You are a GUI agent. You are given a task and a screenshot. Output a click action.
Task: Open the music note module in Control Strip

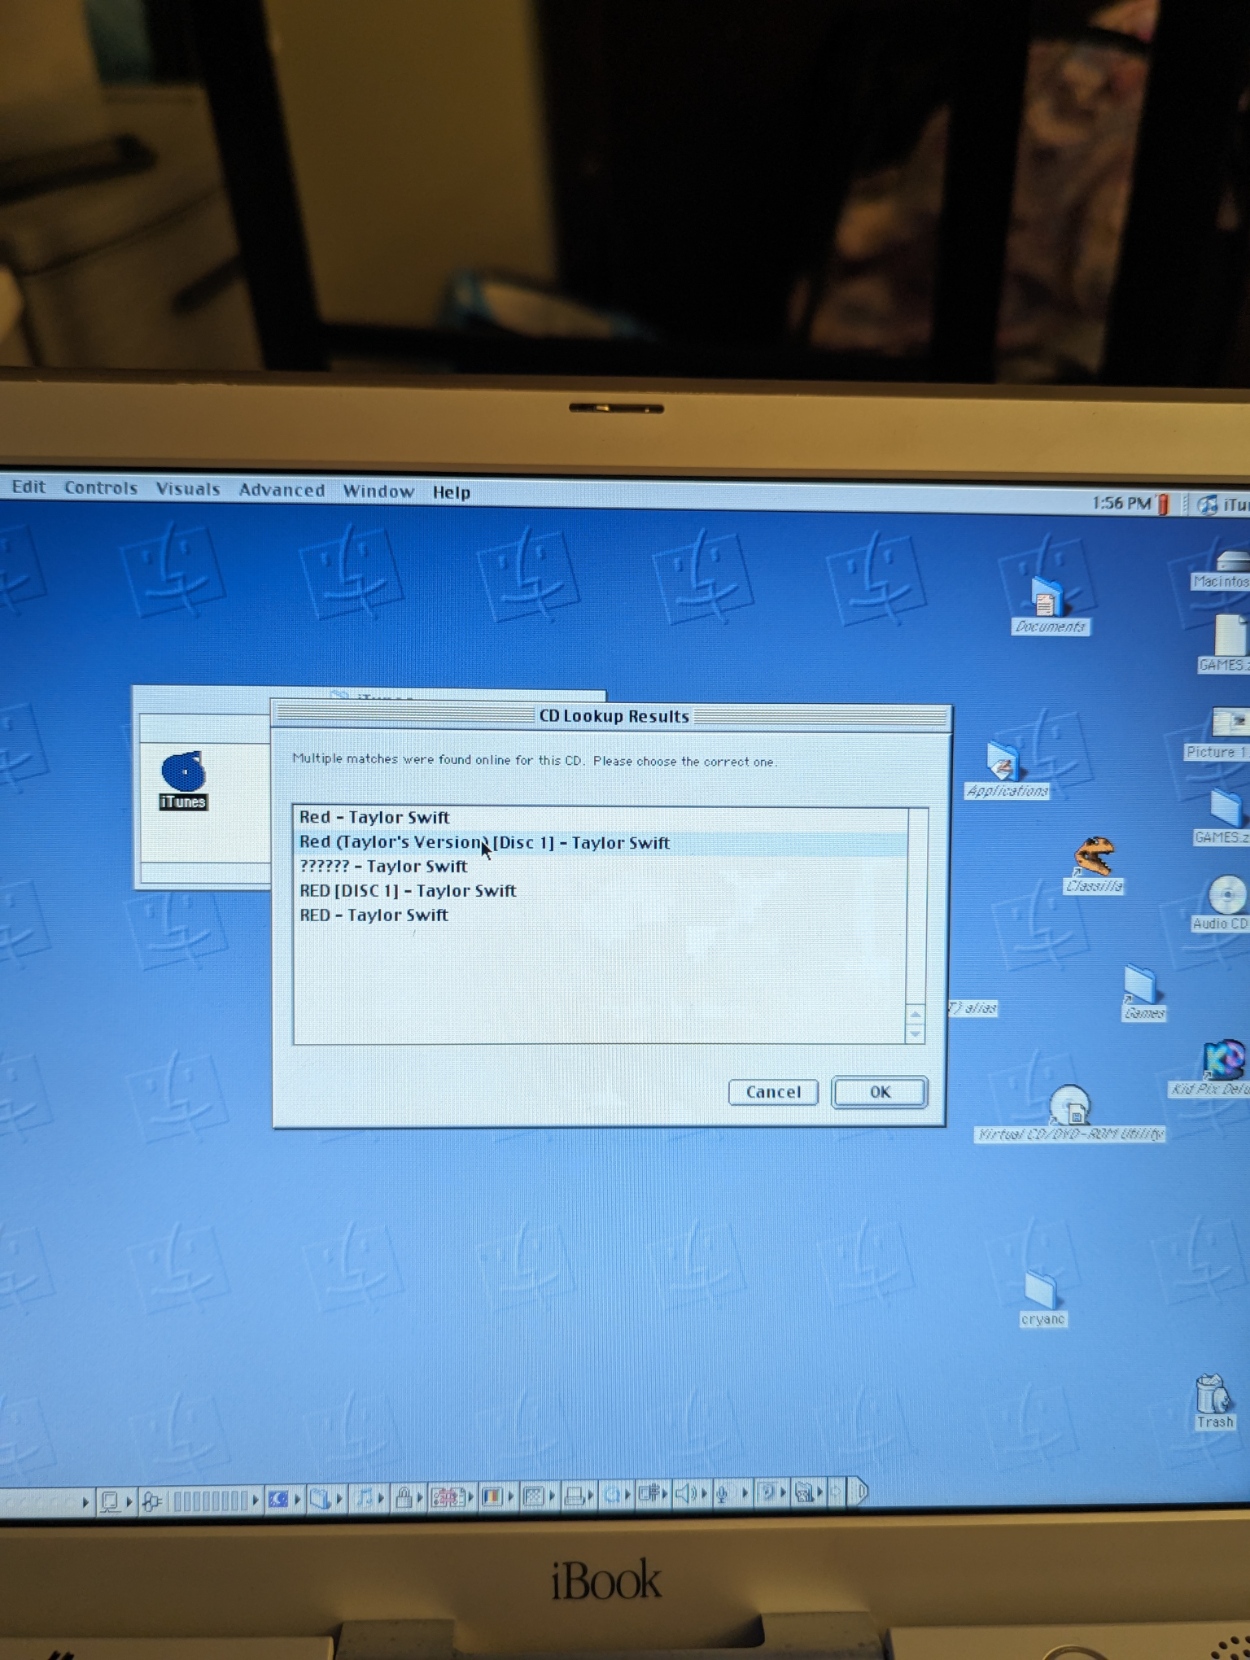[x=365, y=1497]
